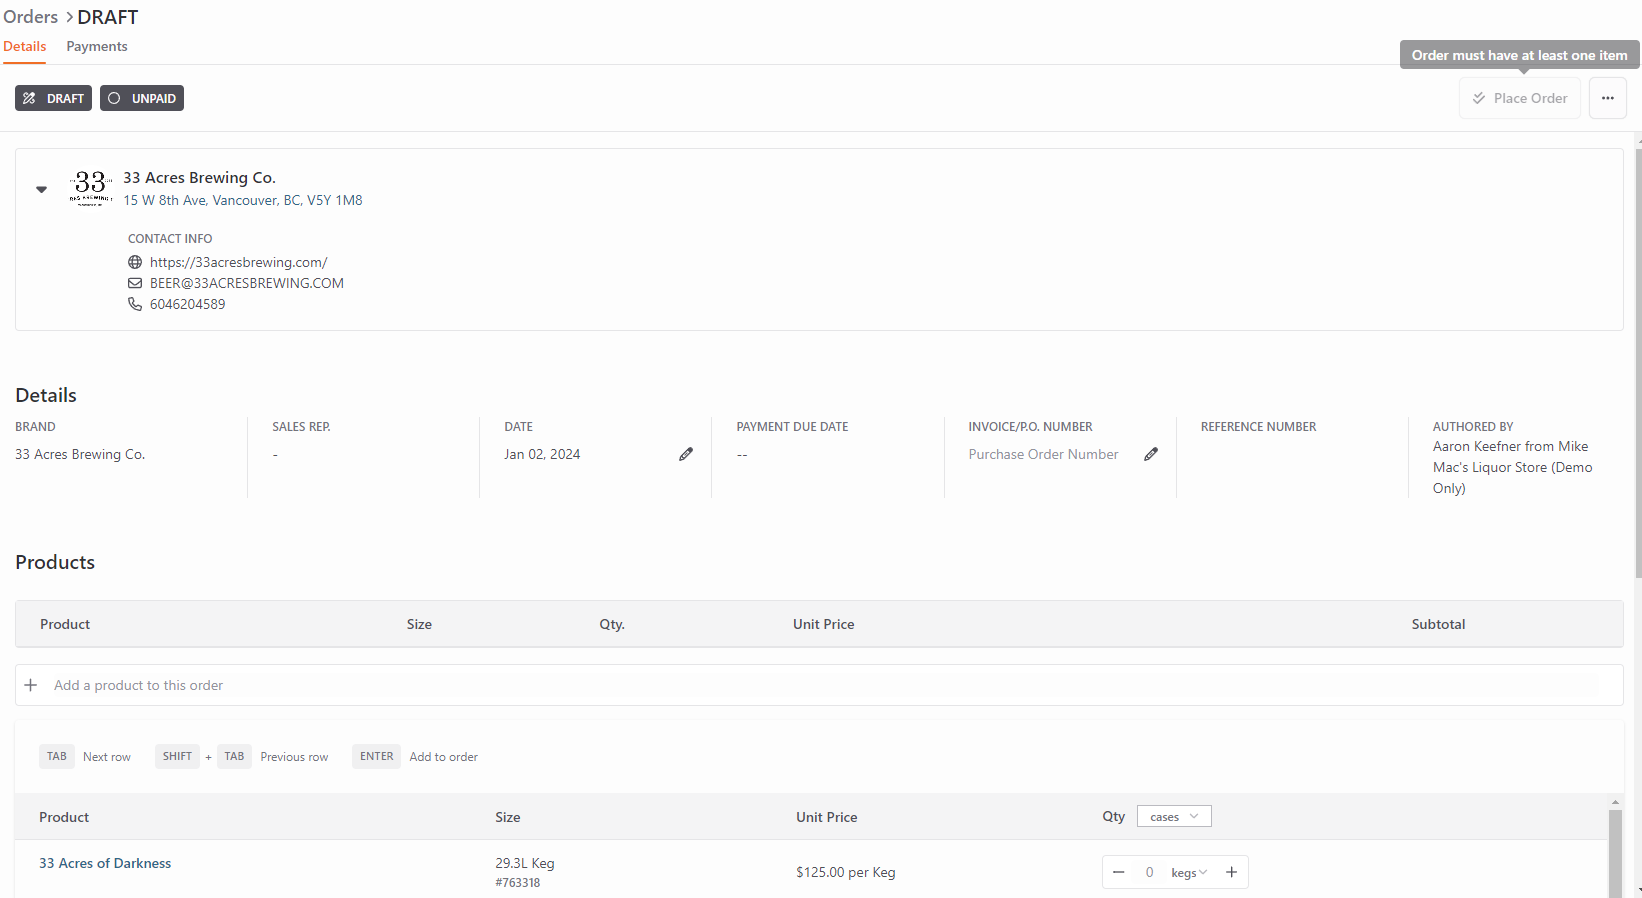This screenshot has height=898, width=1642.
Task: Click the Unit Price header in order table
Action: point(824,624)
